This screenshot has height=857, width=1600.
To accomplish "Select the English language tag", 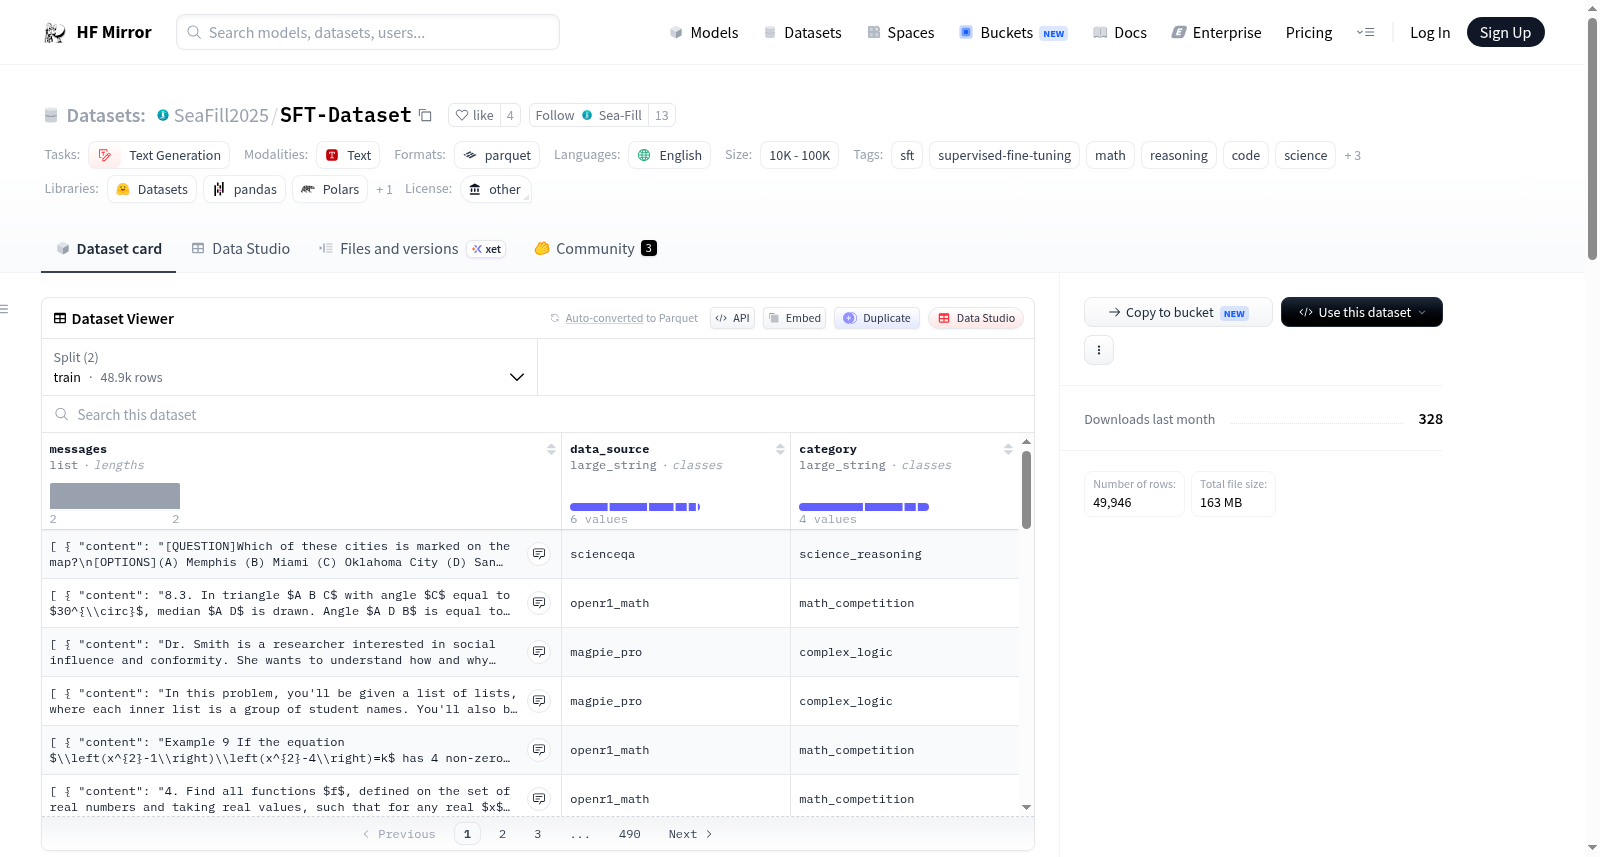I will click(x=670, y=155).
